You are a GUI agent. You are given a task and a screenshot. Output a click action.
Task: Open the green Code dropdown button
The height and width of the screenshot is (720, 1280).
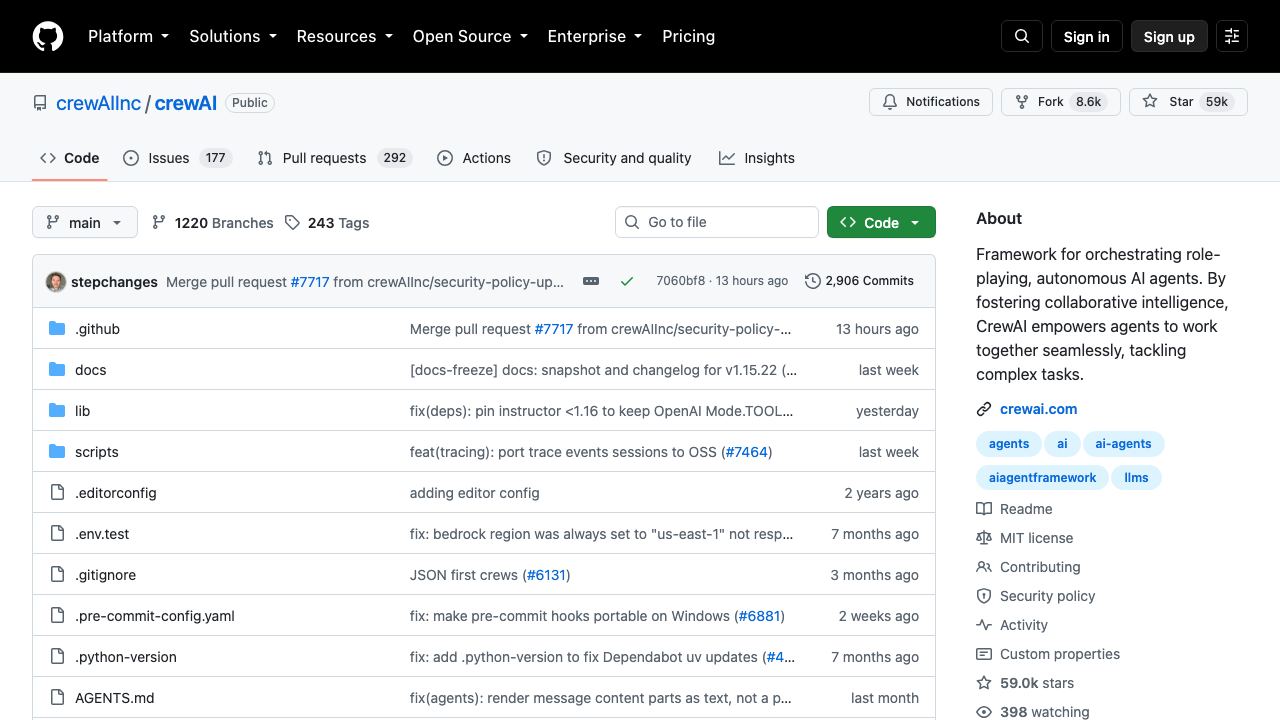tap(881, 222)
